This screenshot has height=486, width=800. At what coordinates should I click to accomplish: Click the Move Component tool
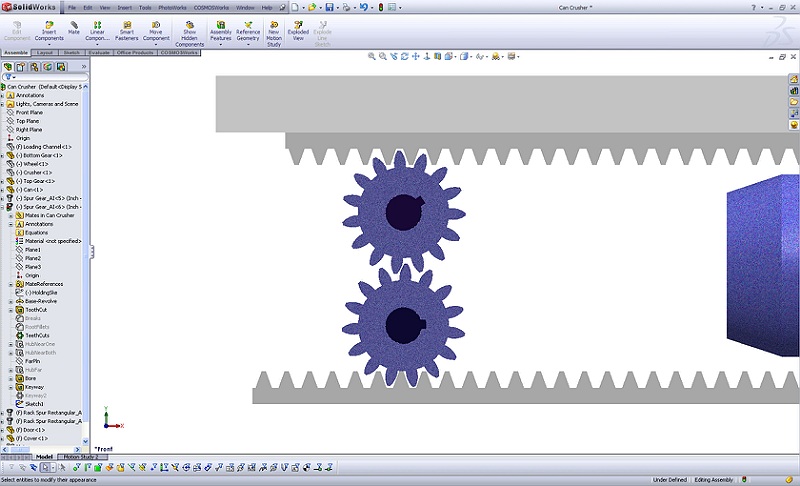156,31
